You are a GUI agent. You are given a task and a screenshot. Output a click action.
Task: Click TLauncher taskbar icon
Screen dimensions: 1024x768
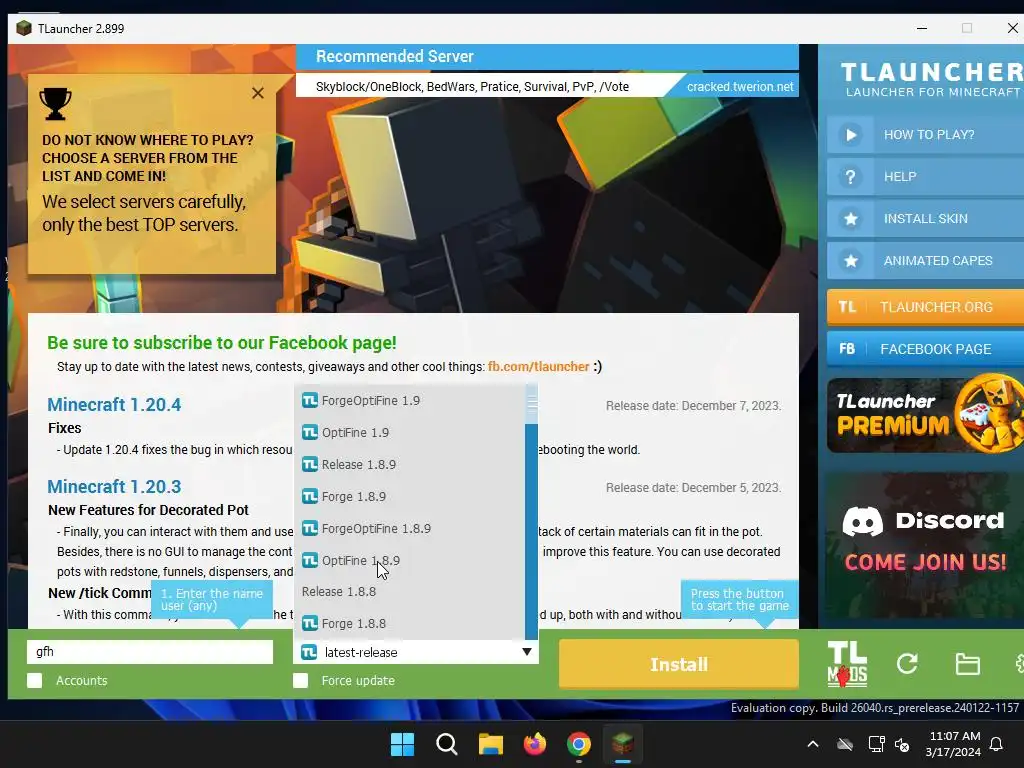(x=622, y=743)
